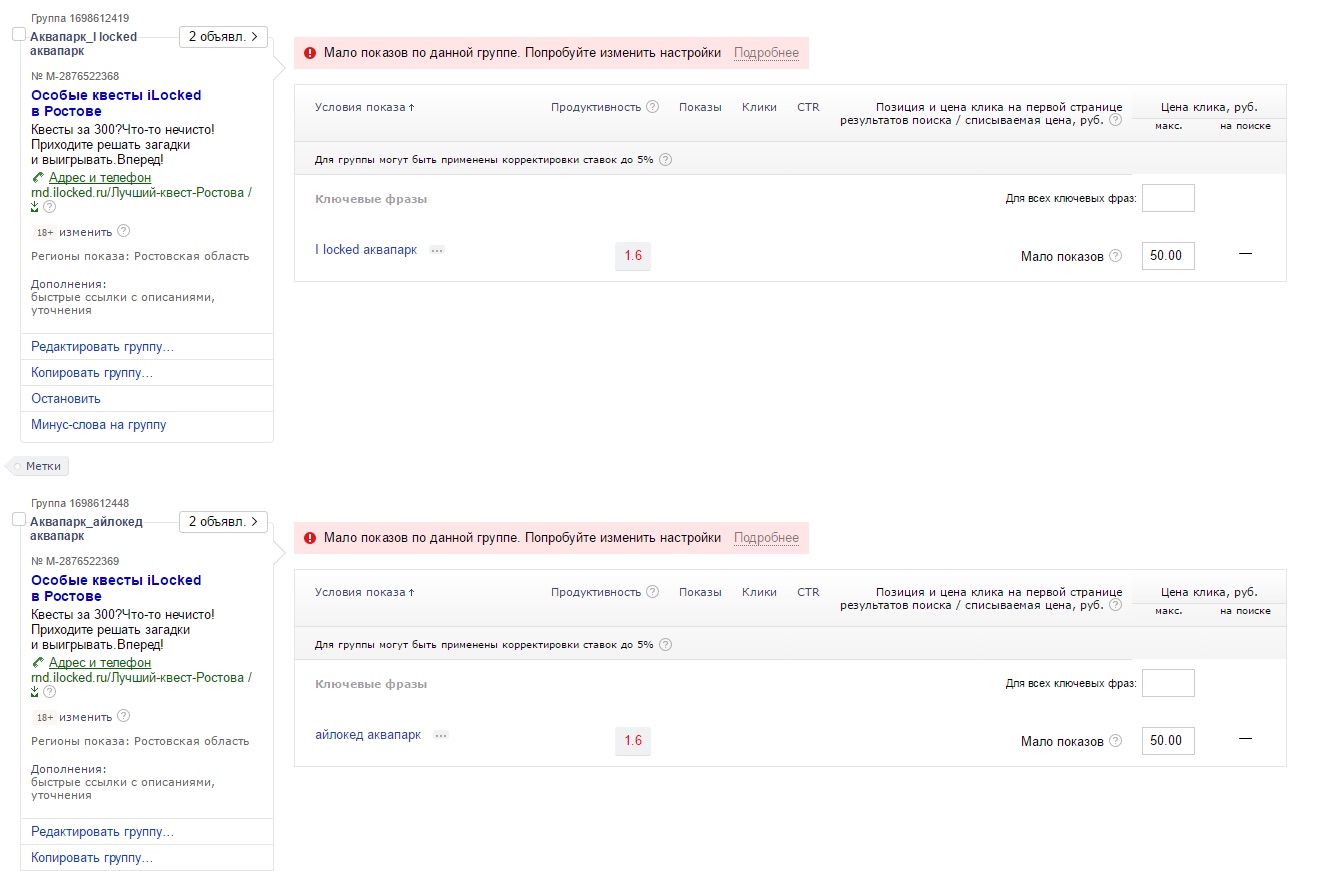The height and width of the screenshot is (871, 1330).
Task: Click '18+ изменить' in first ad
Action: (73, 232)
